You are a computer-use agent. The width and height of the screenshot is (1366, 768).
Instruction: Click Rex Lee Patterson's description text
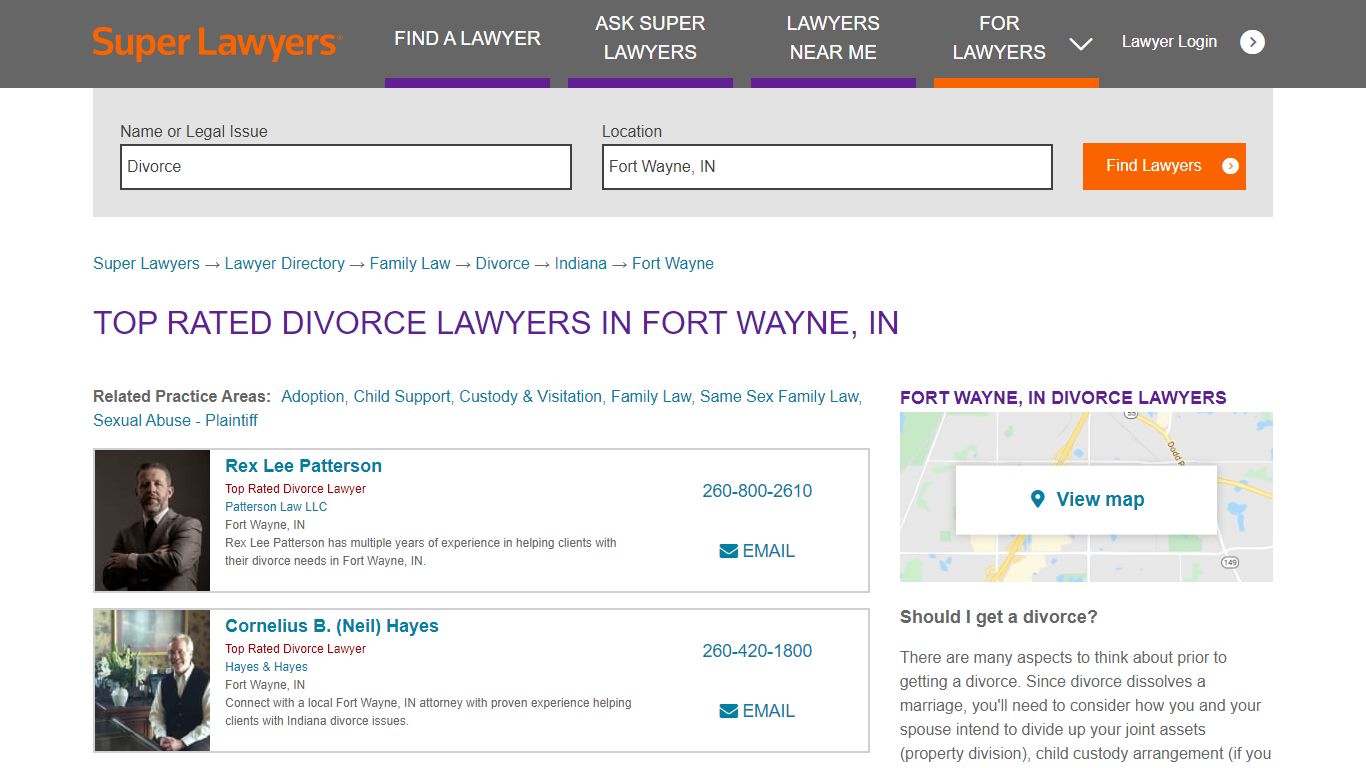click(x=421, y=552)
